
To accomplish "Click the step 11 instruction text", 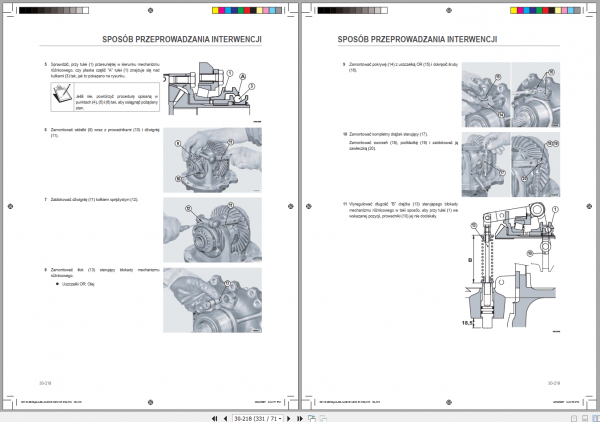I will pos(403,210).
